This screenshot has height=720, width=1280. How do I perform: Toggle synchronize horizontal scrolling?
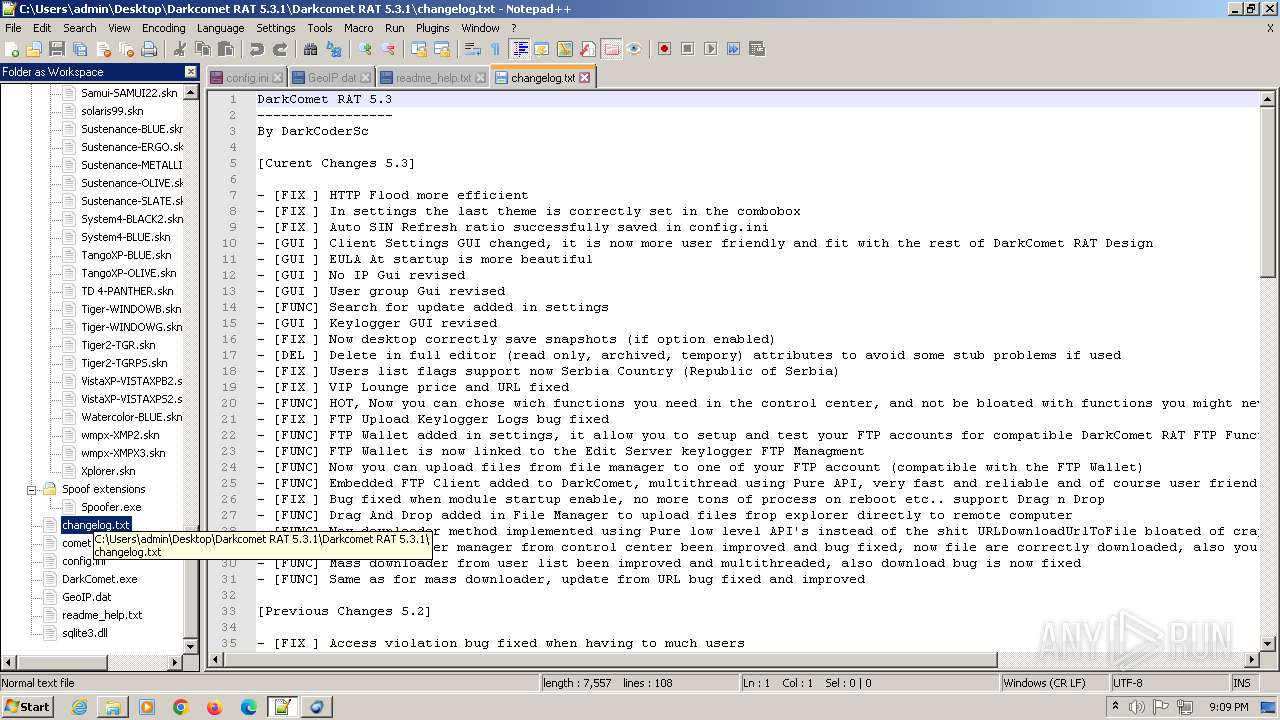coord(442,49)
